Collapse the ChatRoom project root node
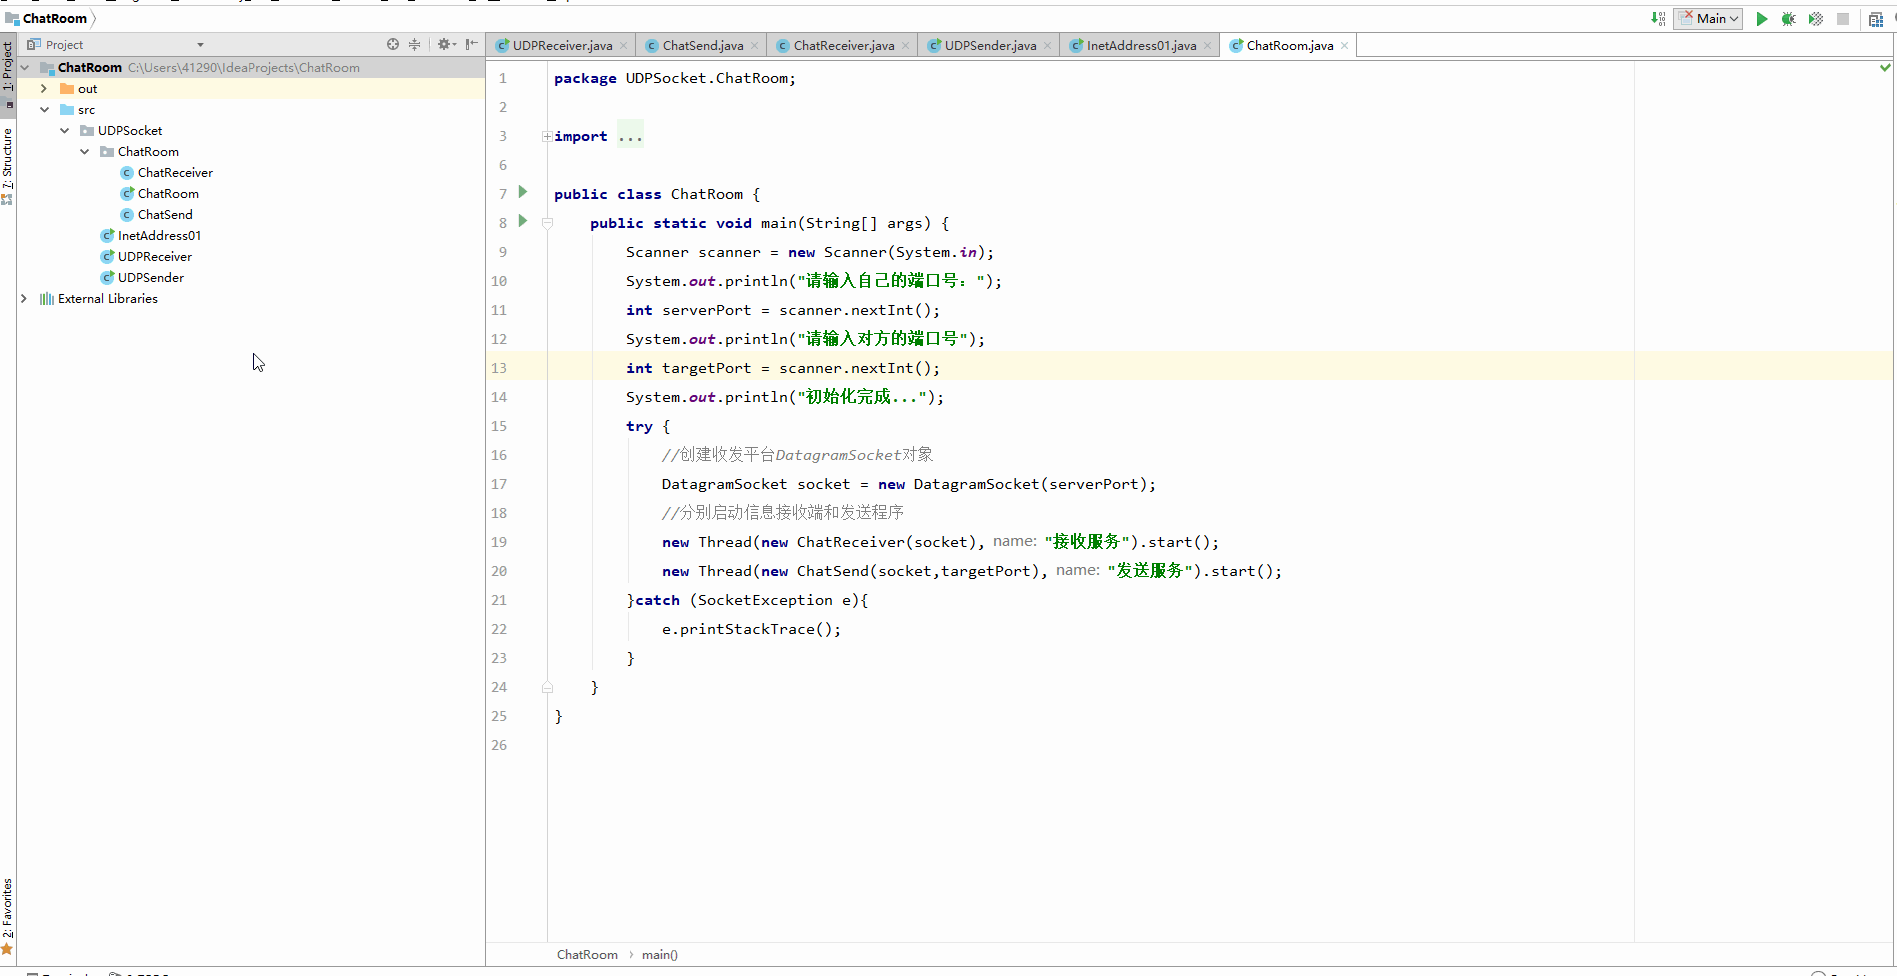The width and height of the screenshot is (1897, 976). 25,68
